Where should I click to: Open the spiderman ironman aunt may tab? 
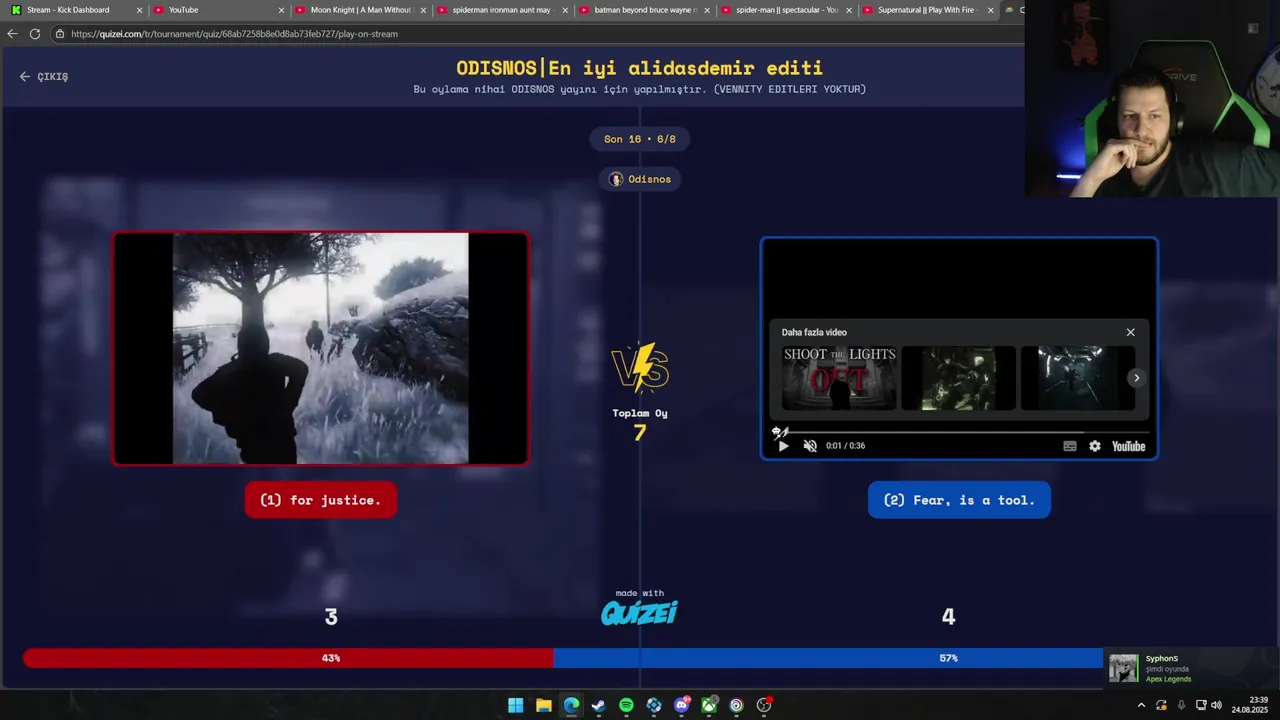point(501,10)
